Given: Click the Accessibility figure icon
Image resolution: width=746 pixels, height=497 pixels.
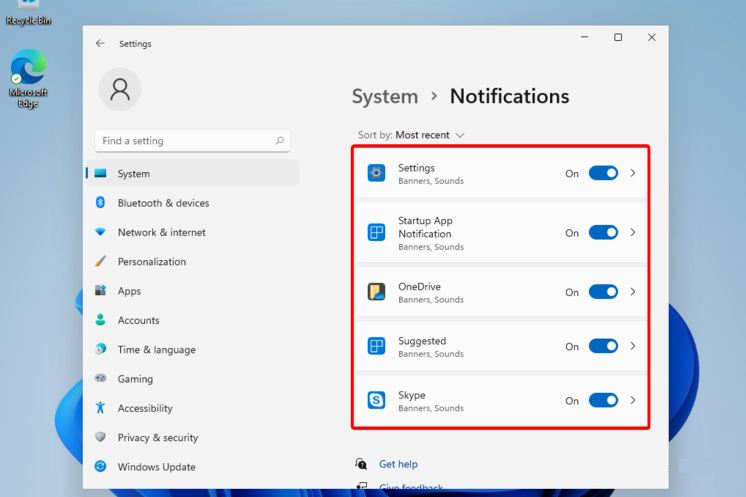Looking at the screenshot, I should pos(100,407).
